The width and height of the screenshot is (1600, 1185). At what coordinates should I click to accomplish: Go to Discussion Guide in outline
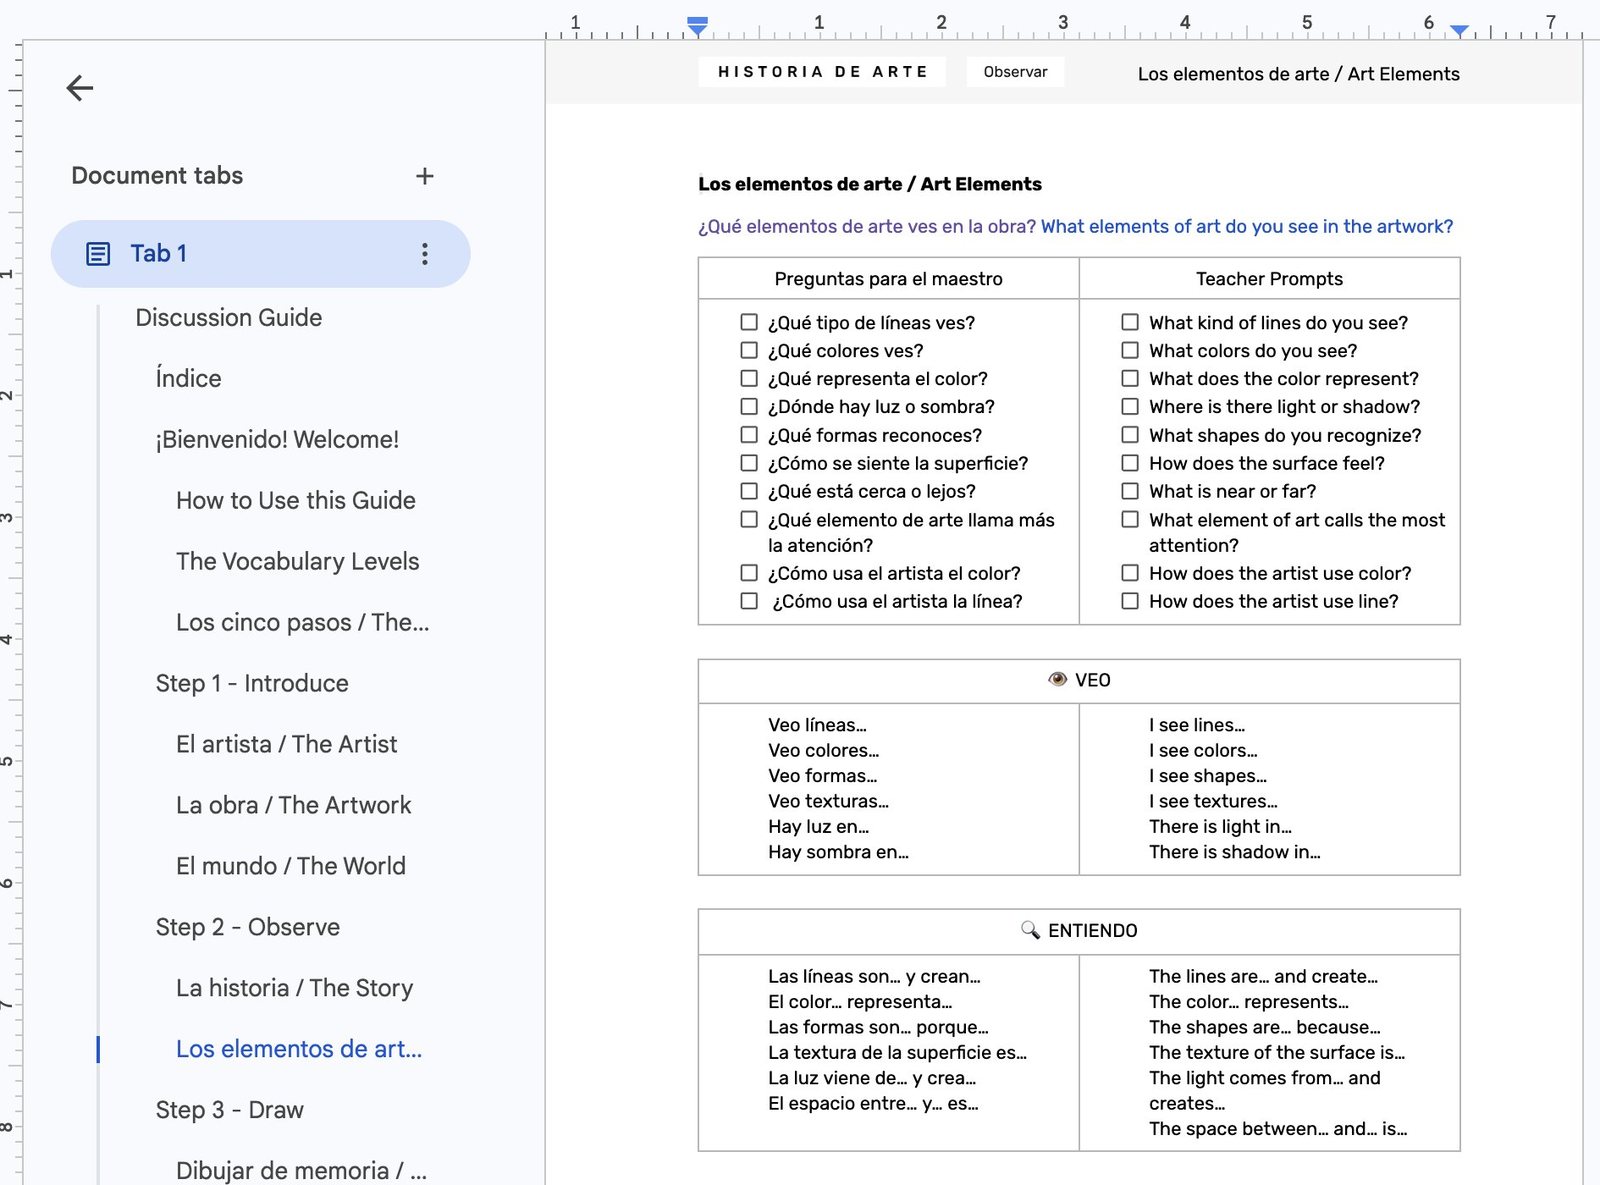pos(229,318)
